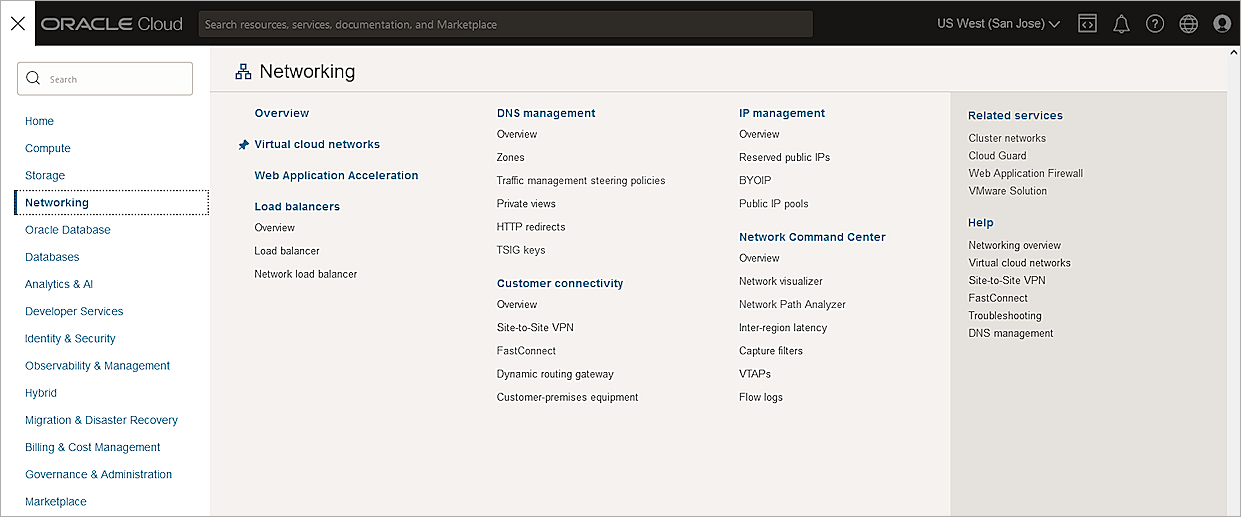Open Flow logs link
Image resolution: width=1241 pixels, height=517 pixels.
pyautogui.click(x=761, y=397)
